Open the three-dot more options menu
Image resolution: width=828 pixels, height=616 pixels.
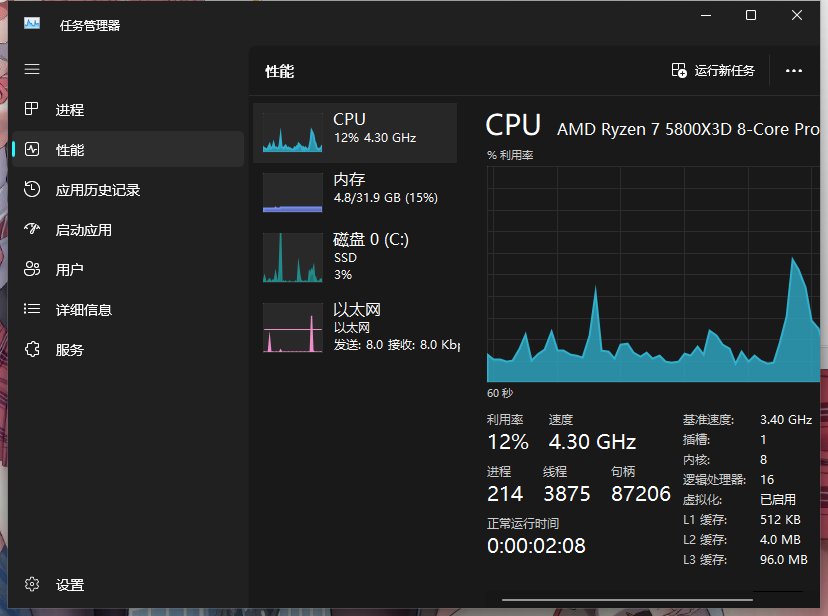pyautogui.click(x=794, y=71)
